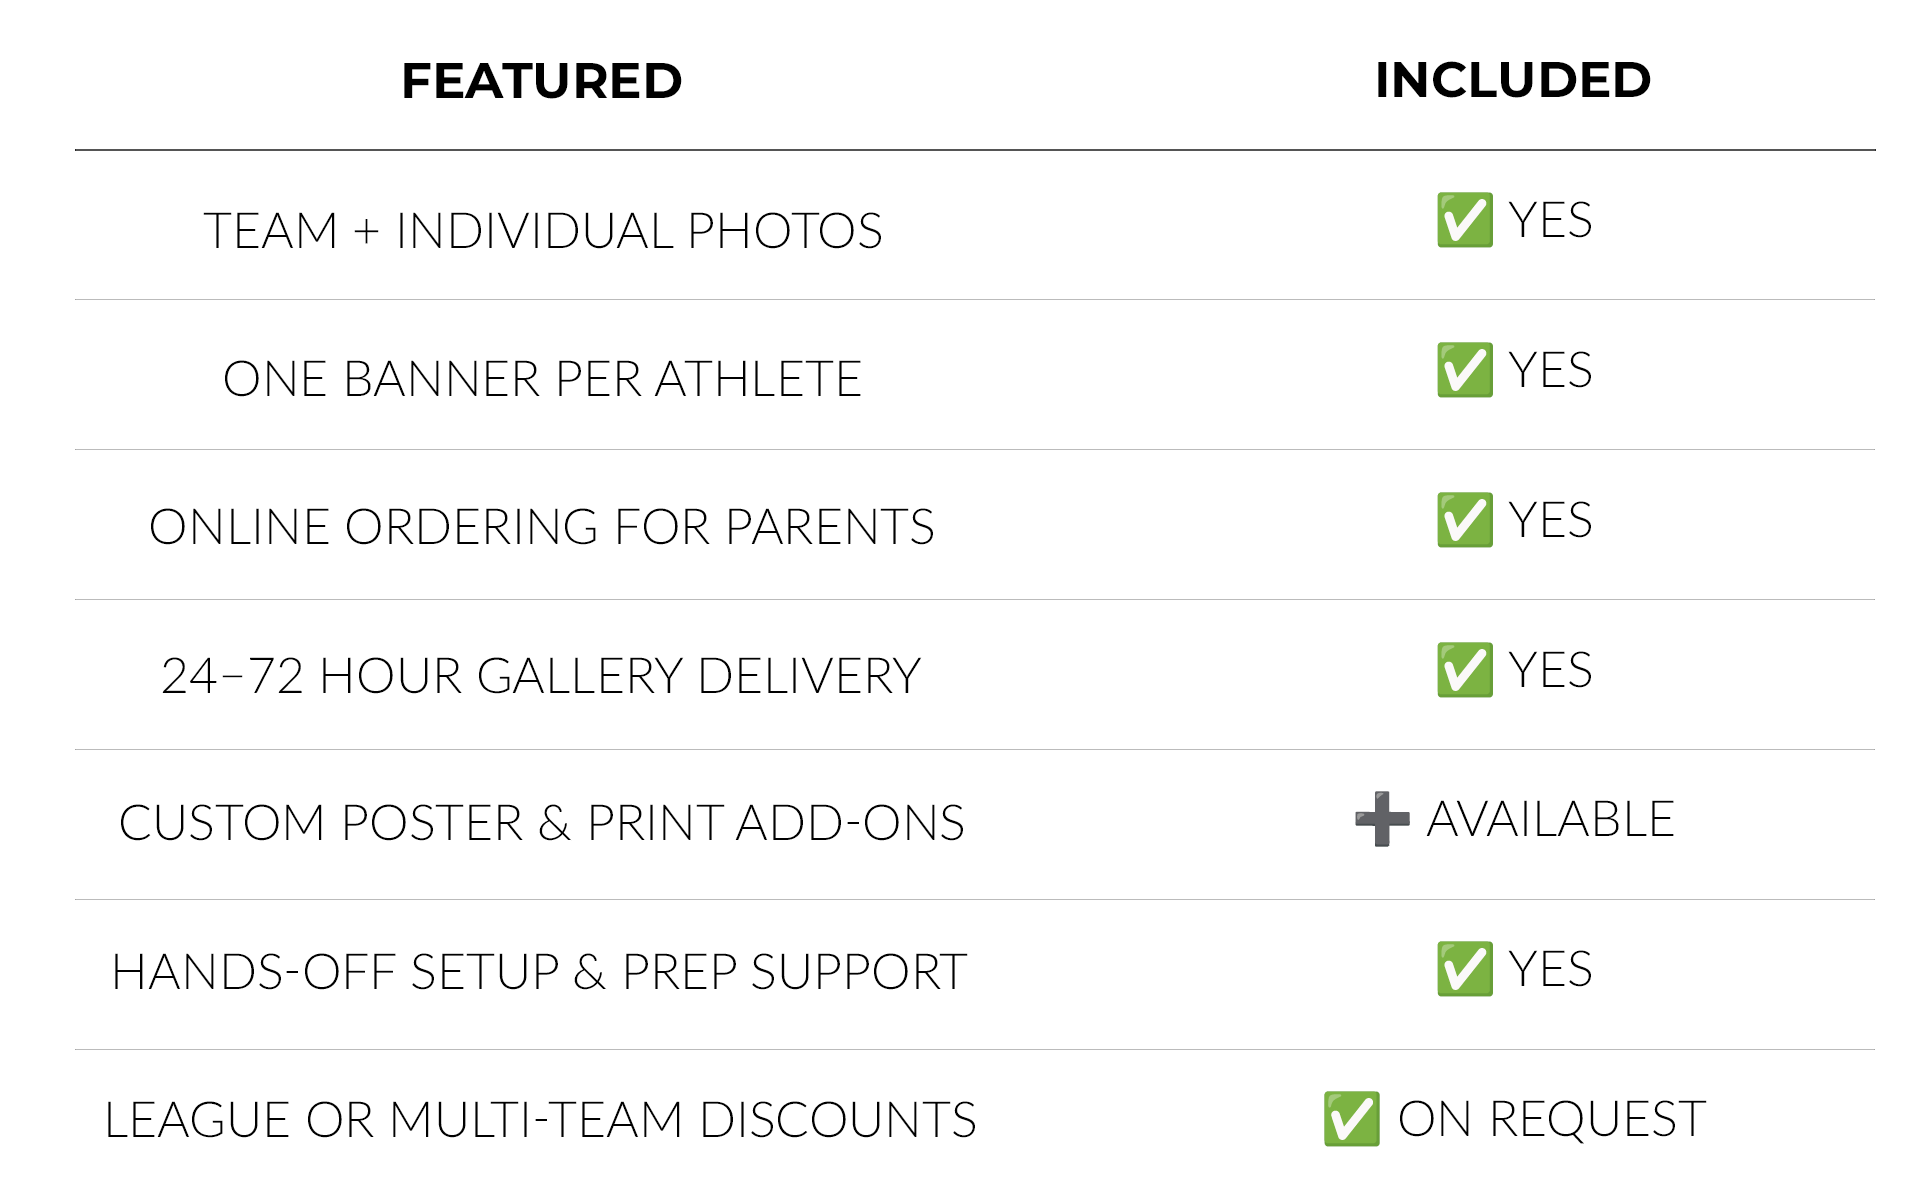Click the checkmark for 24–72 Hour Gallery Delivery
This screenshot has height=1200, width=1920.
(x=1465, y=670)
